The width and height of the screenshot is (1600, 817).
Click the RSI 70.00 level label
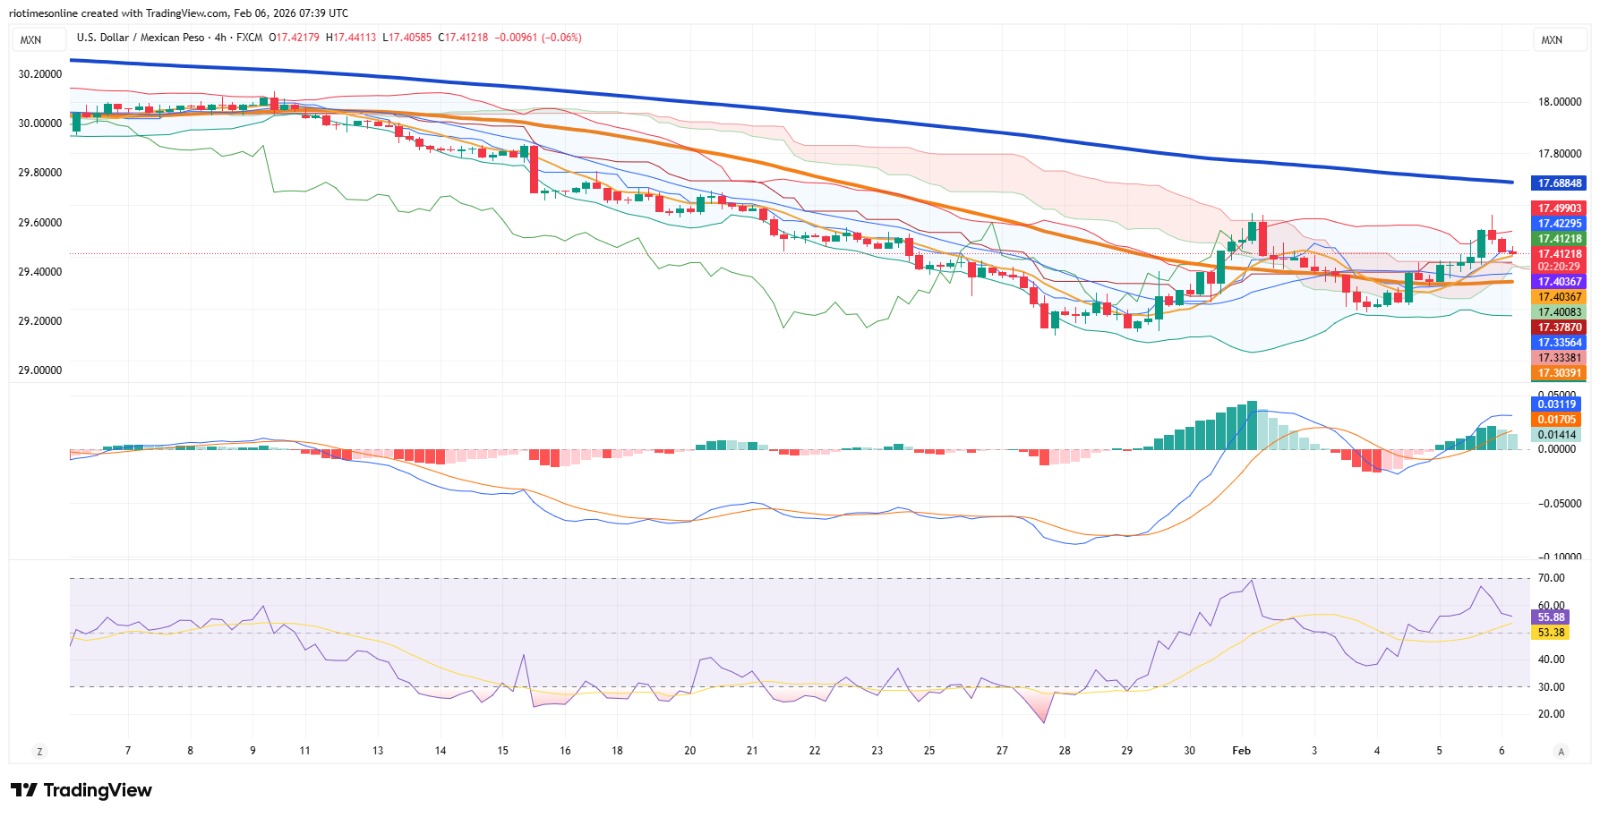point(1551,578)
